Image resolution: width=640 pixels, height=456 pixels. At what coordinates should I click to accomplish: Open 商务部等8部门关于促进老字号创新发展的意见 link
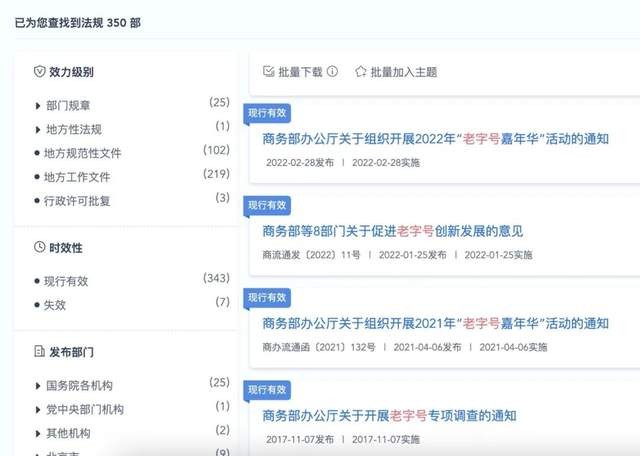pyautogui.click(x=393, y=231)
